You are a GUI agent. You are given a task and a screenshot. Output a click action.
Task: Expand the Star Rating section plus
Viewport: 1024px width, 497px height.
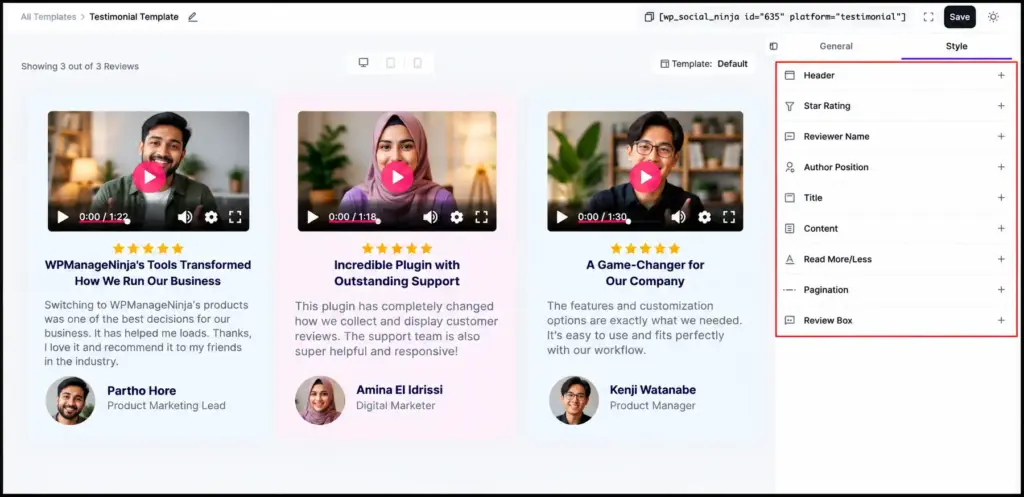coord(1000,106)
